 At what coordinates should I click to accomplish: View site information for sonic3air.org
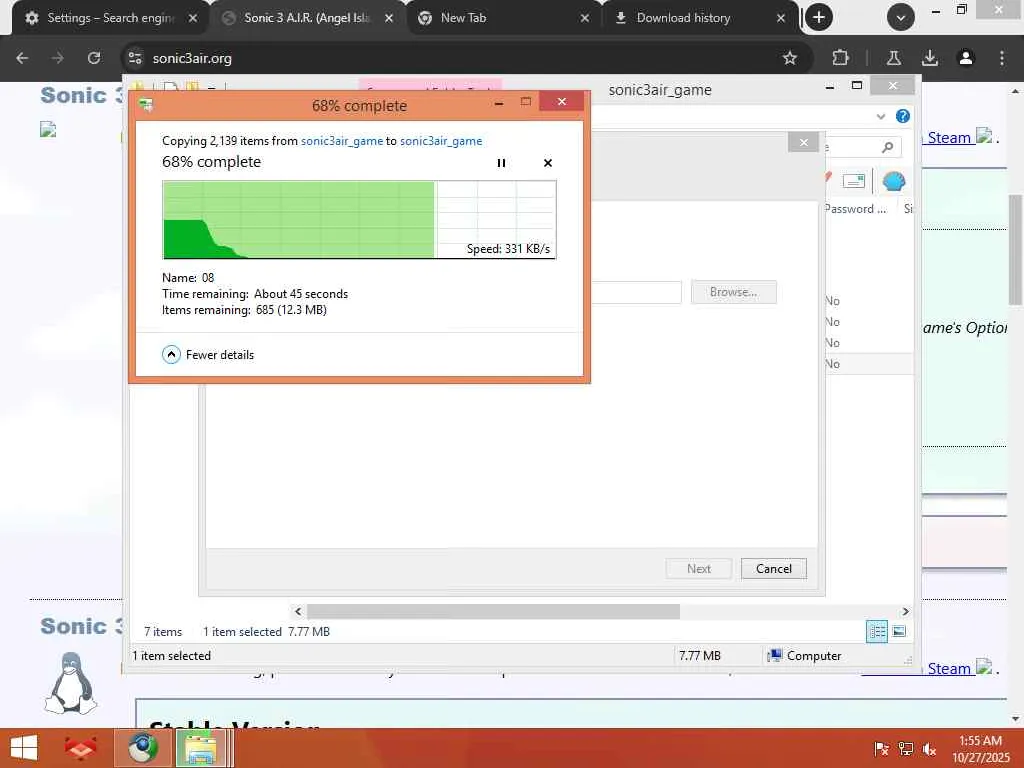click(135, 58)
